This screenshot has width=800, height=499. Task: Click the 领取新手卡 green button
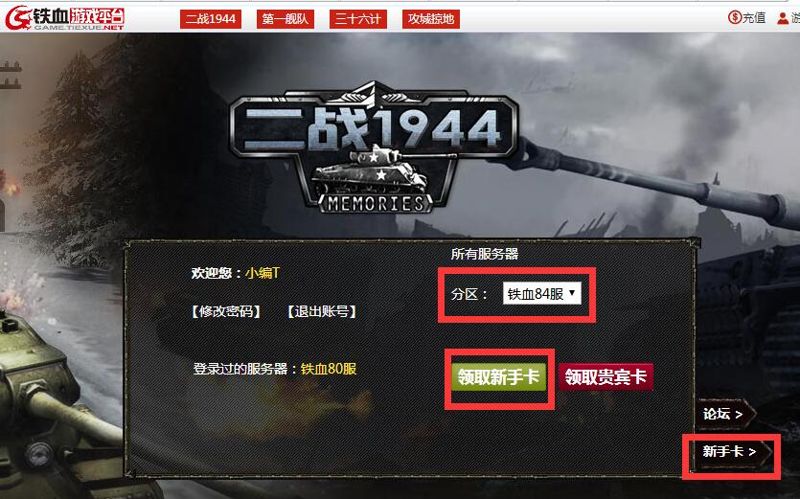point(498,377)
